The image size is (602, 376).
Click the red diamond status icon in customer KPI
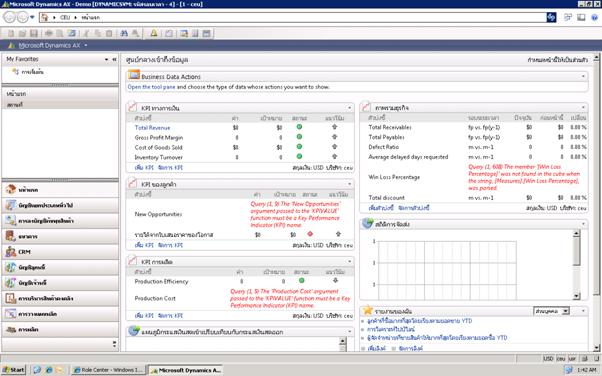(310, 234)
